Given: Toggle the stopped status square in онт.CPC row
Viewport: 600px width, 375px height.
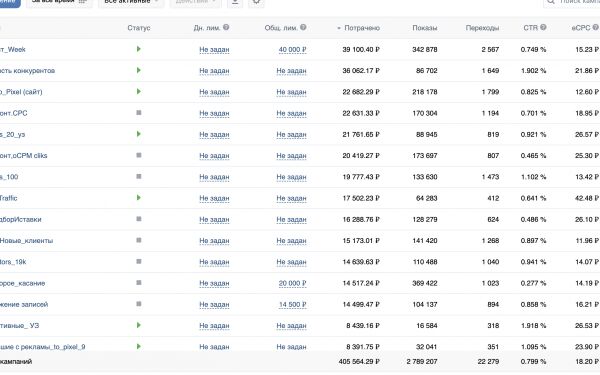Looking at the screenshot, I should click(139, 113).
